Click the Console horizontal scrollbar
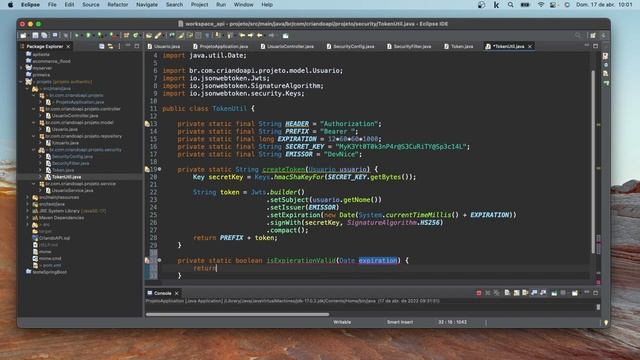Image resolution: width=640 pixels, height=360 pixels. (238, 314)
